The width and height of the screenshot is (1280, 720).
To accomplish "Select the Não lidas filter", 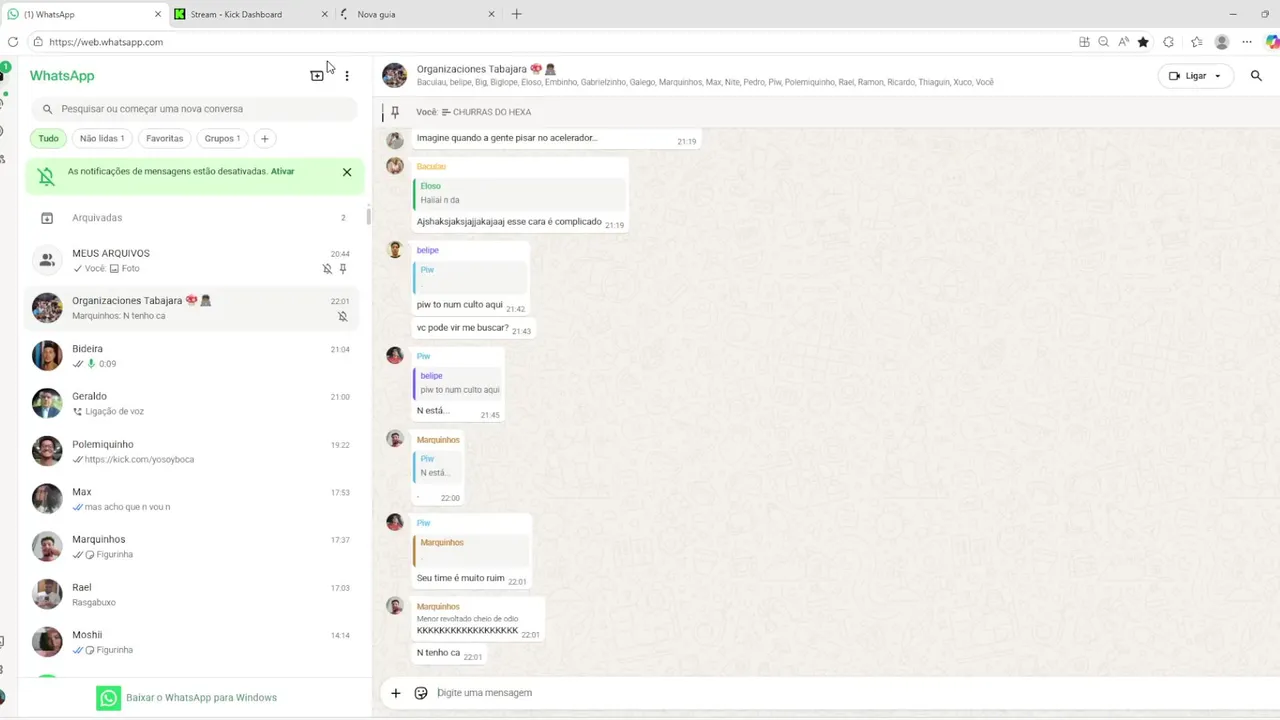I will [102, 139].
